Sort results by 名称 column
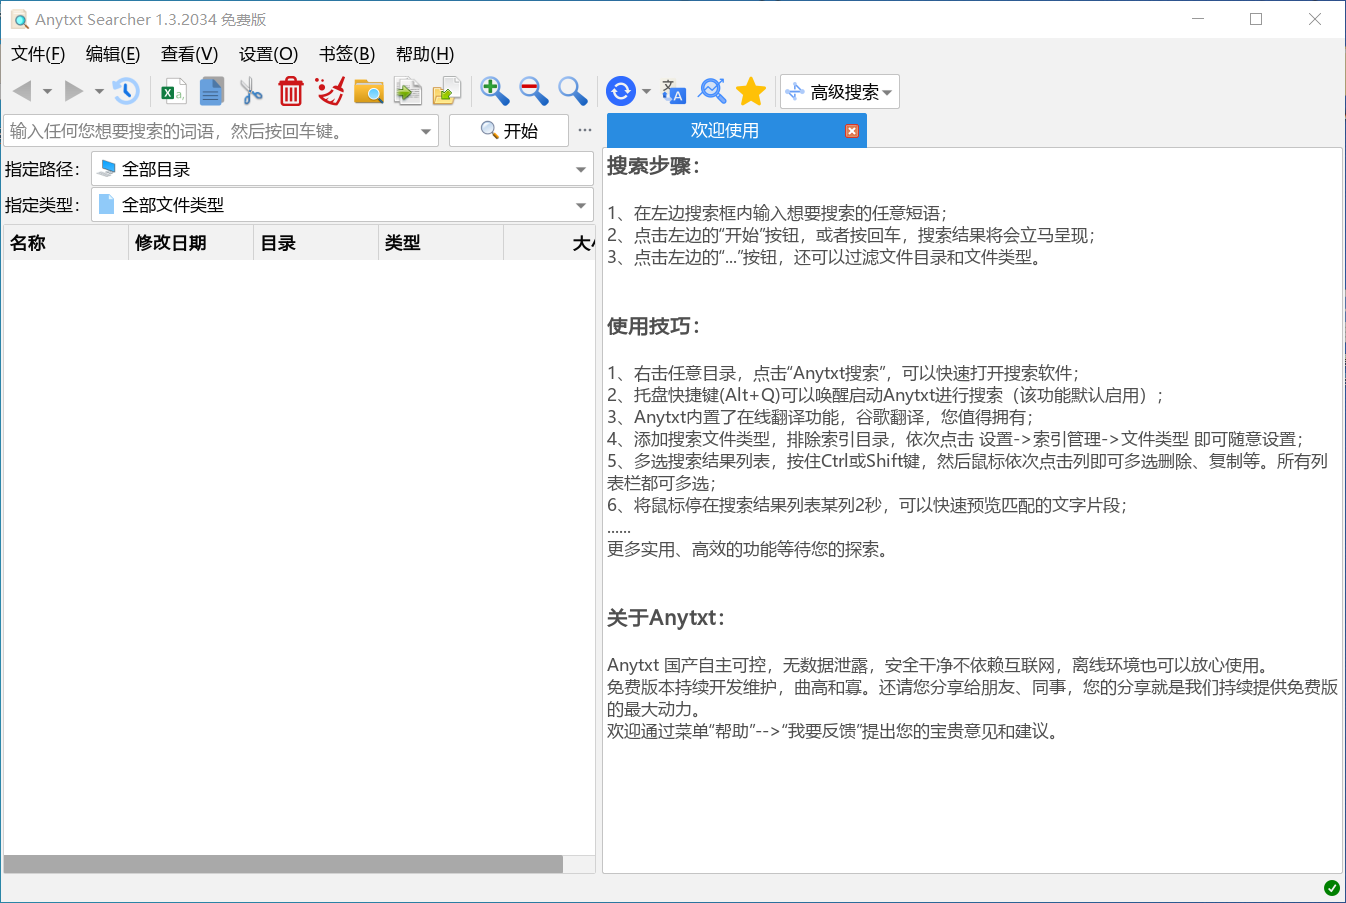Screen dimensions: 1346x903 point(66,243)
